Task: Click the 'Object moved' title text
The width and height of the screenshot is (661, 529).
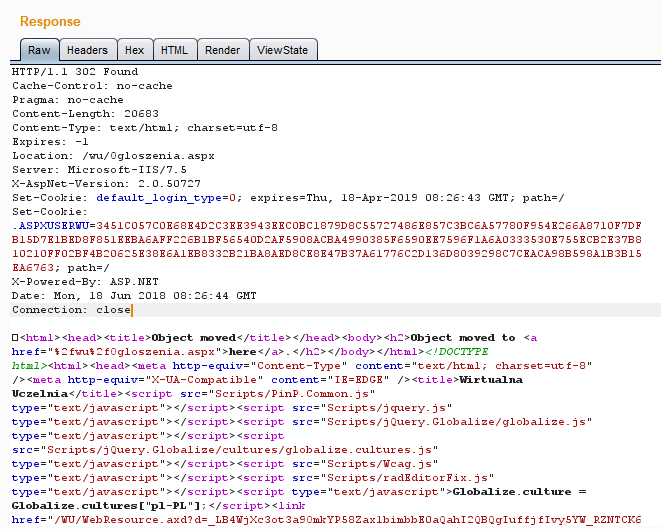Action: pos(193,338)
